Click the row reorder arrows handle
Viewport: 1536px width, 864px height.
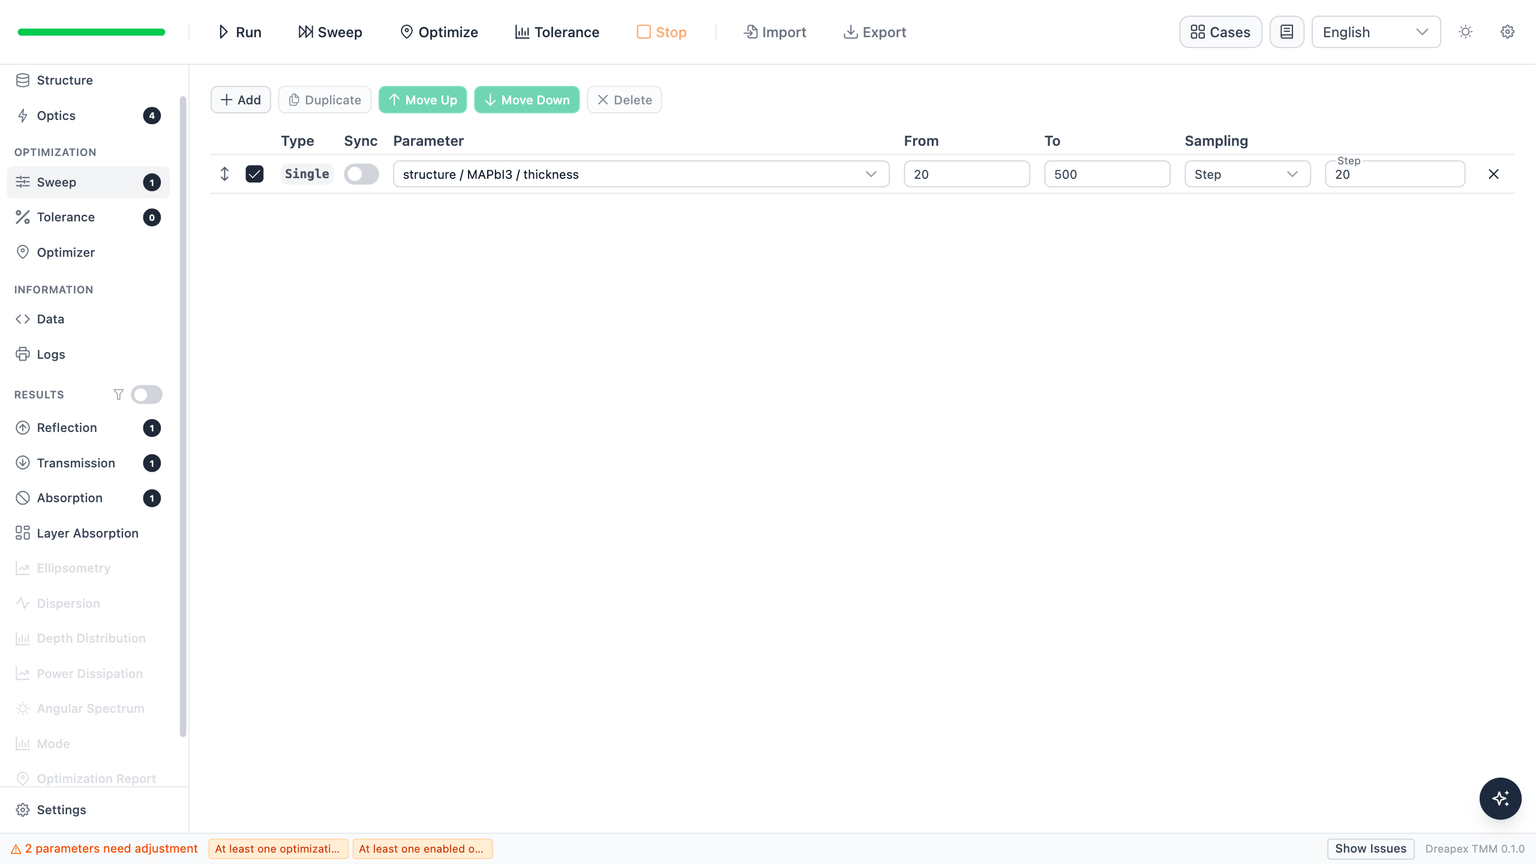point(225,174)
